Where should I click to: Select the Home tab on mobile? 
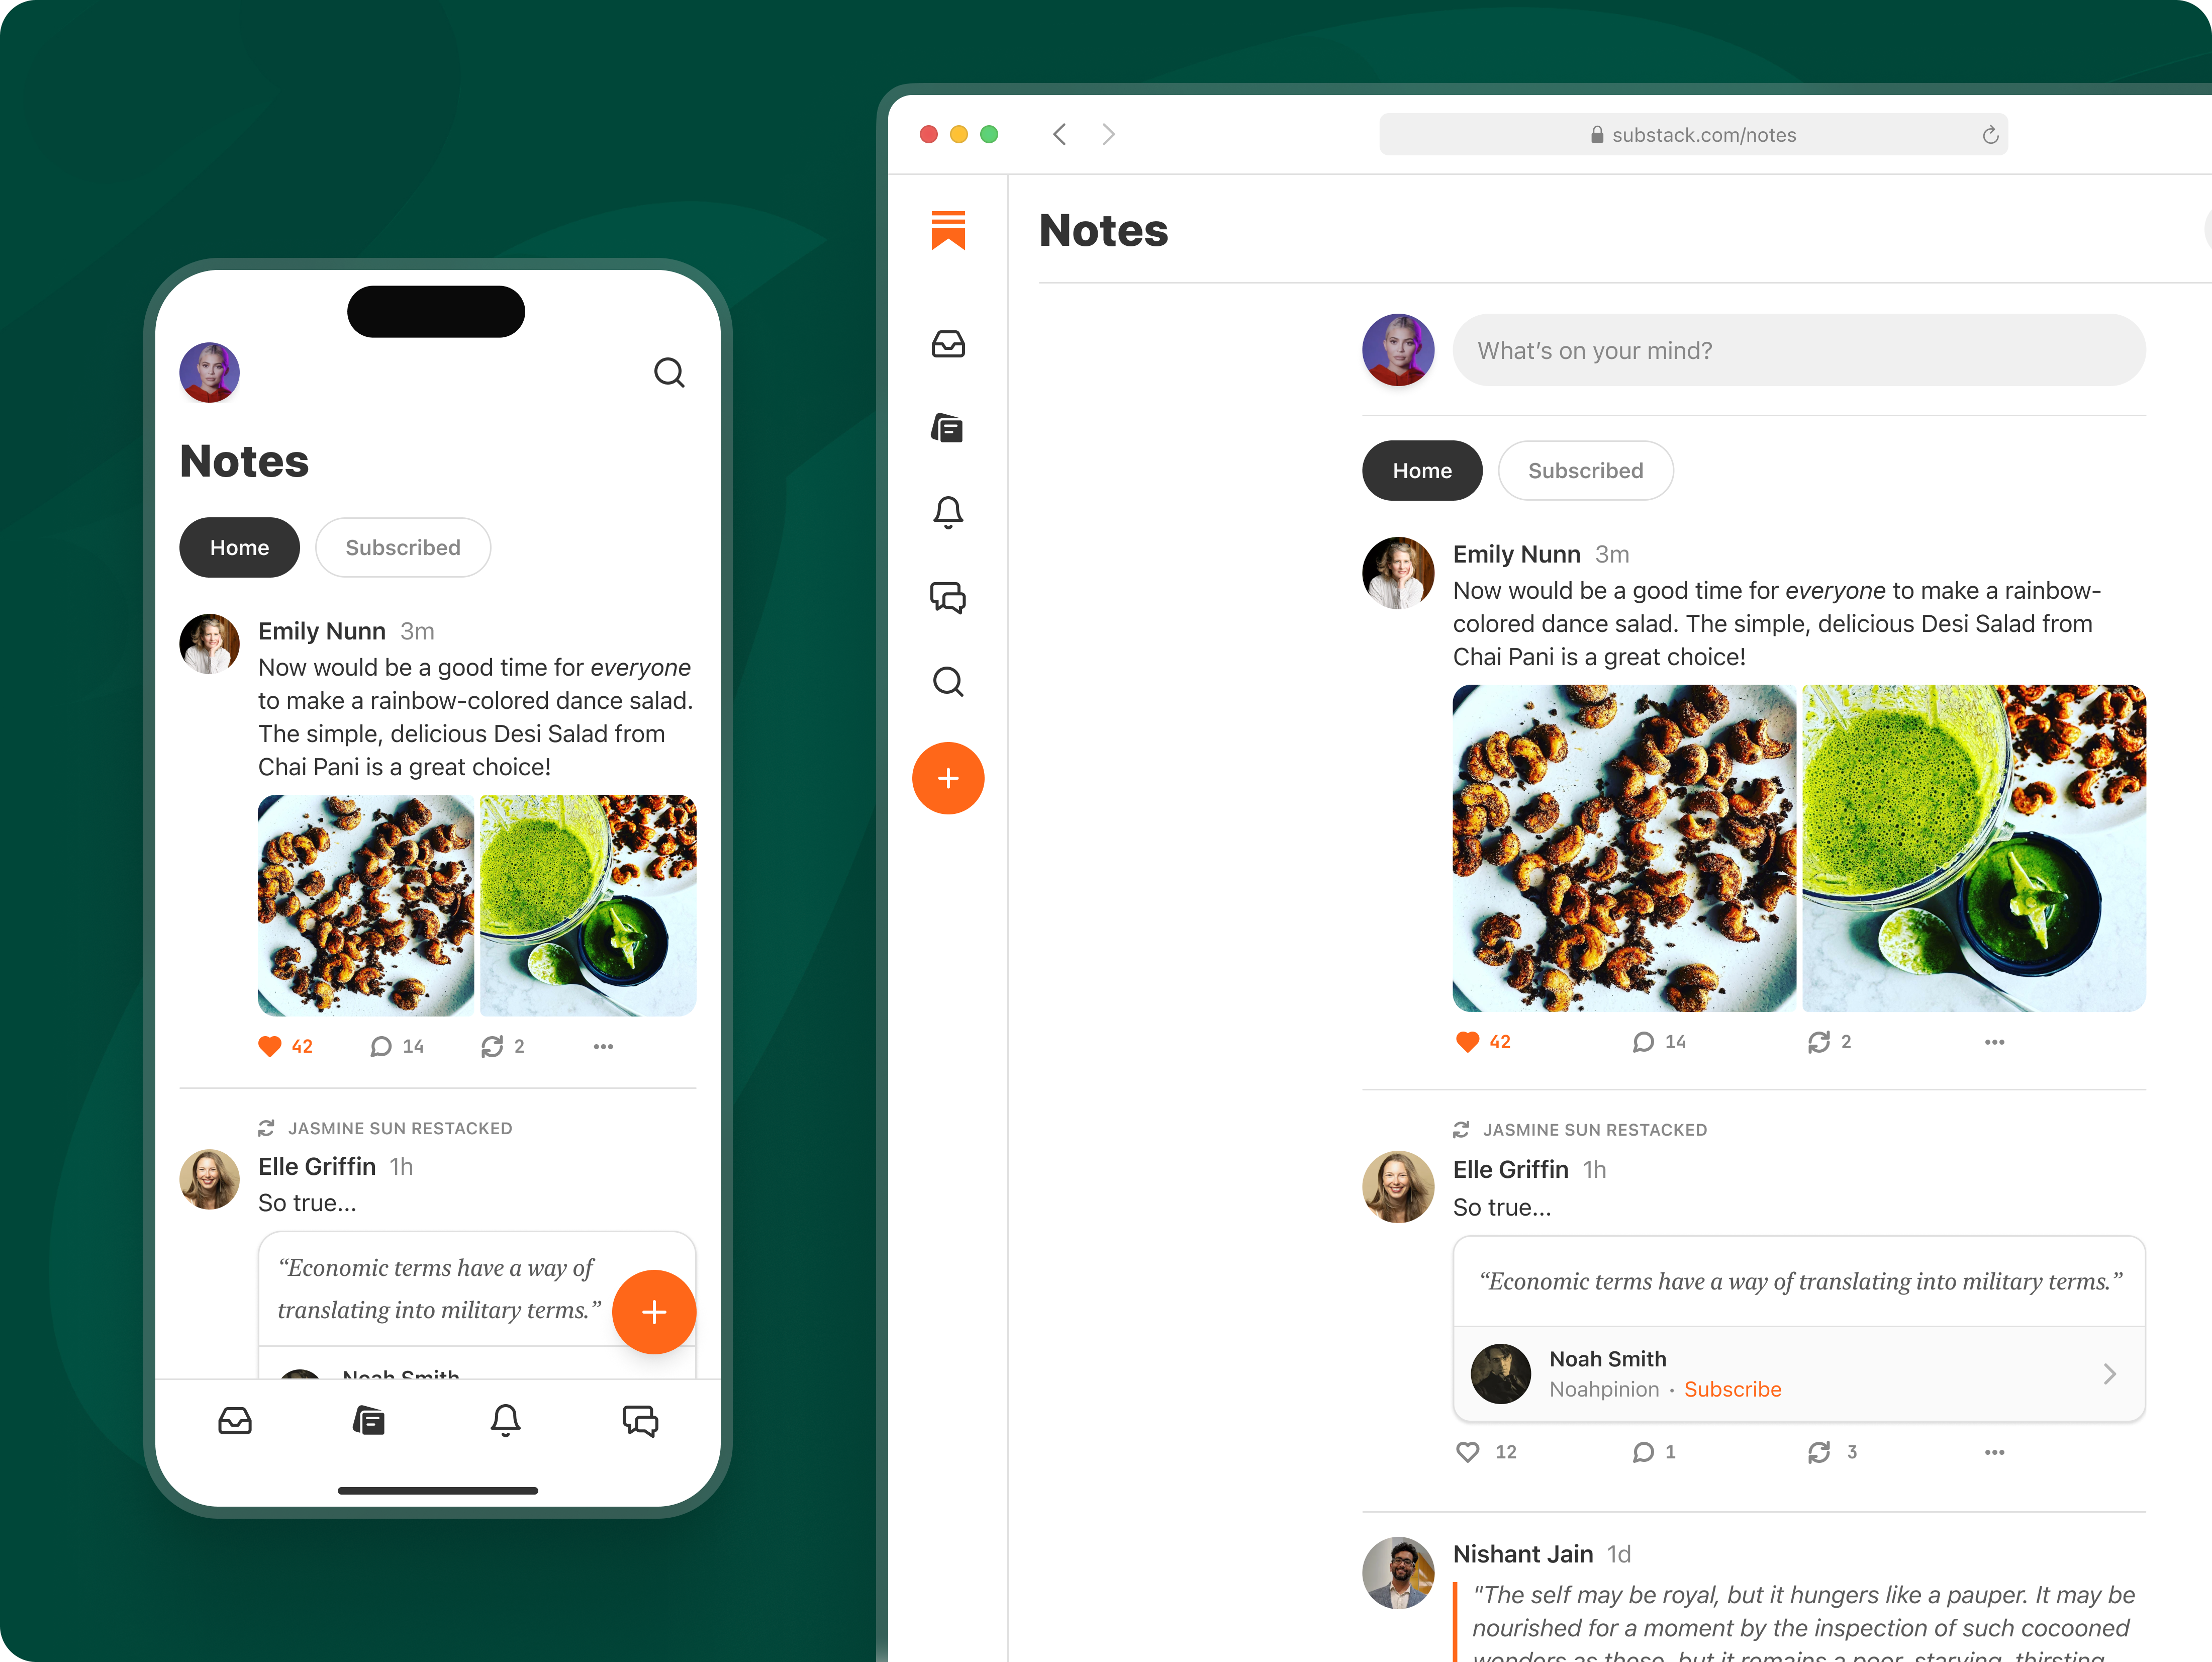point(239,546)
